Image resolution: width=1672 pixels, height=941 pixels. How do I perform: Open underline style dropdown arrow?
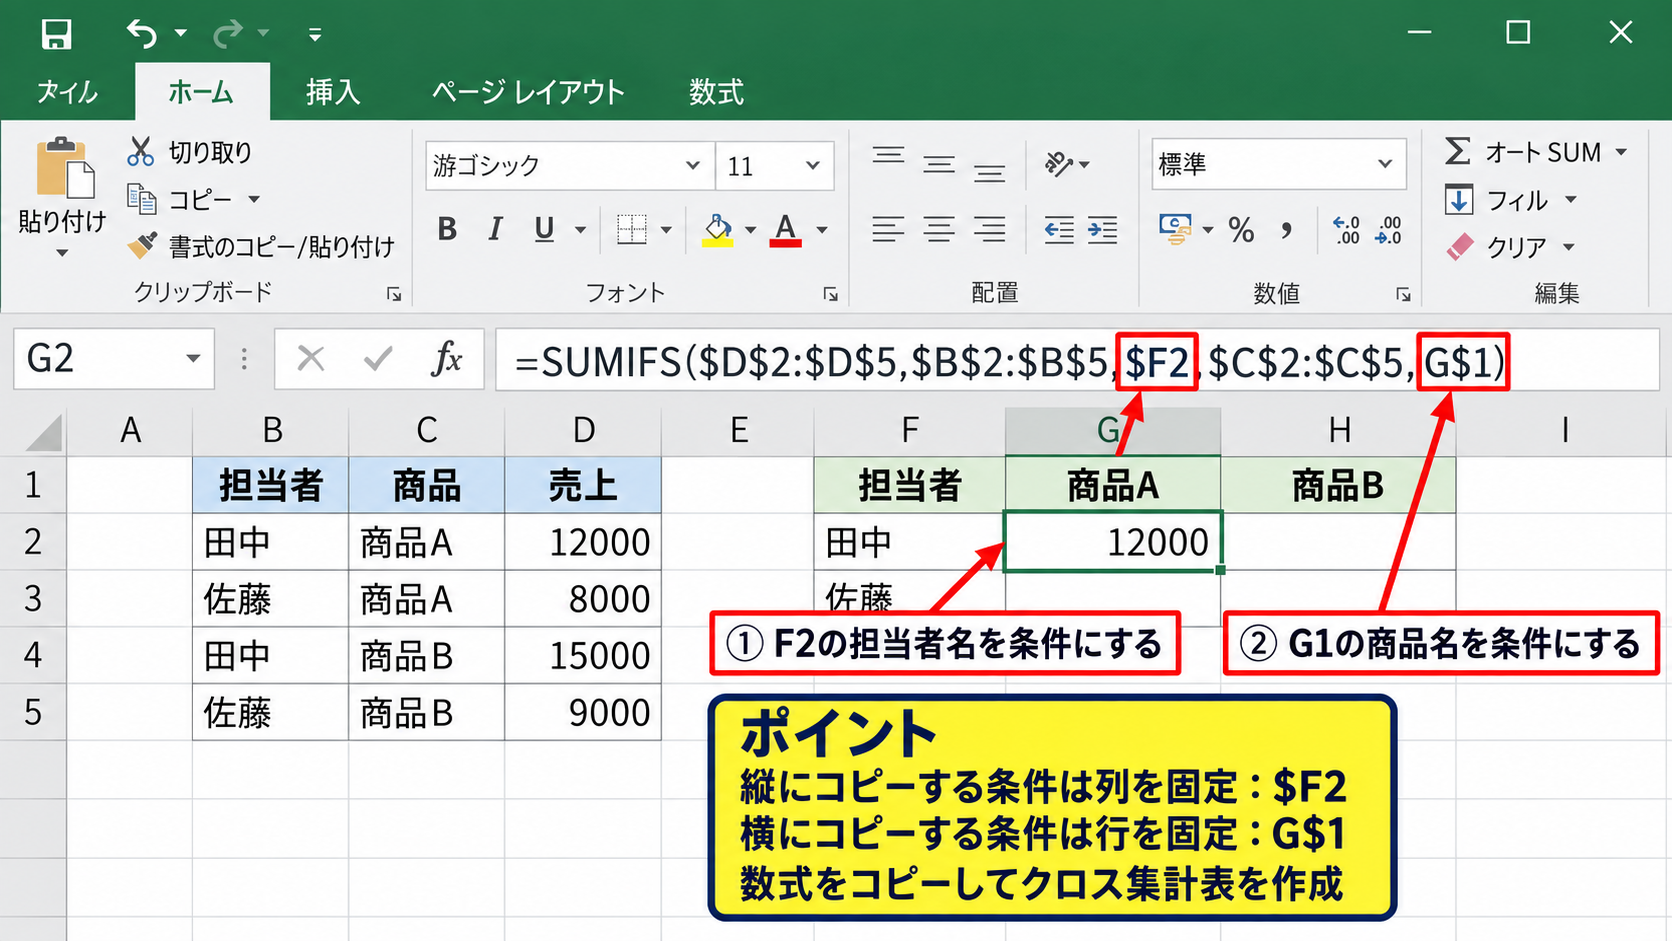tap(580, 231)
